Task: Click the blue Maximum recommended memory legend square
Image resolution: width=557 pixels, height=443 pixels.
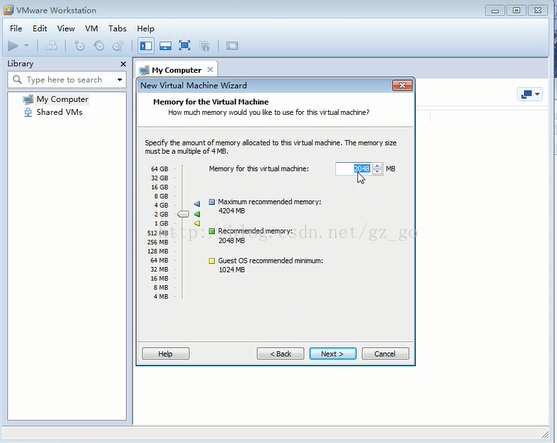Action: coord(212,202)
